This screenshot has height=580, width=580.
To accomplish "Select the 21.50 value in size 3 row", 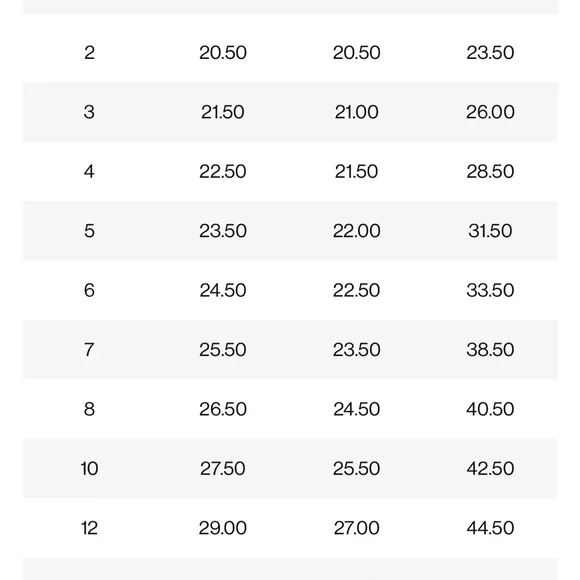I will pos(223,112).
